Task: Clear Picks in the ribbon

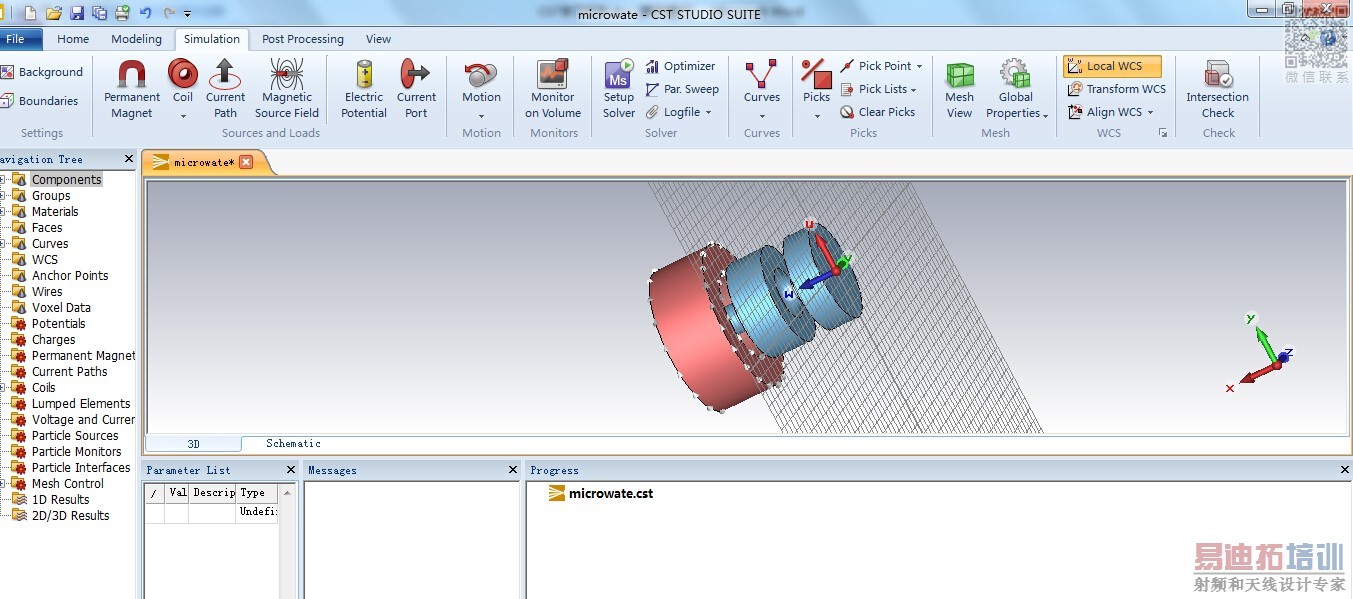Action: pos(877,112)
